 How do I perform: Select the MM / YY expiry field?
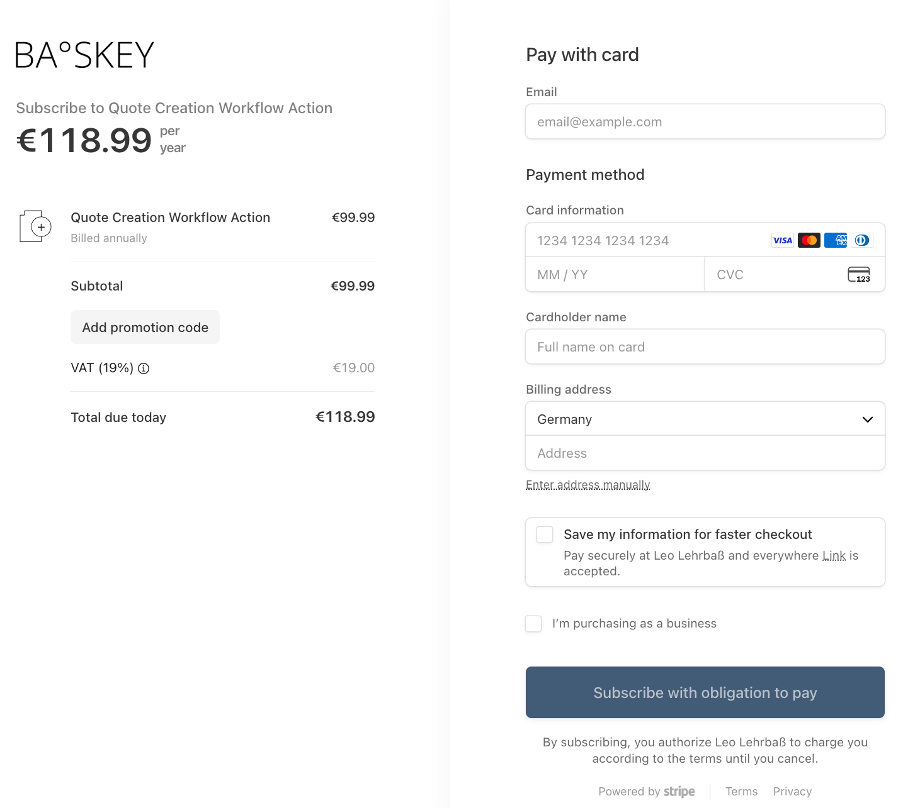[614, 275]
